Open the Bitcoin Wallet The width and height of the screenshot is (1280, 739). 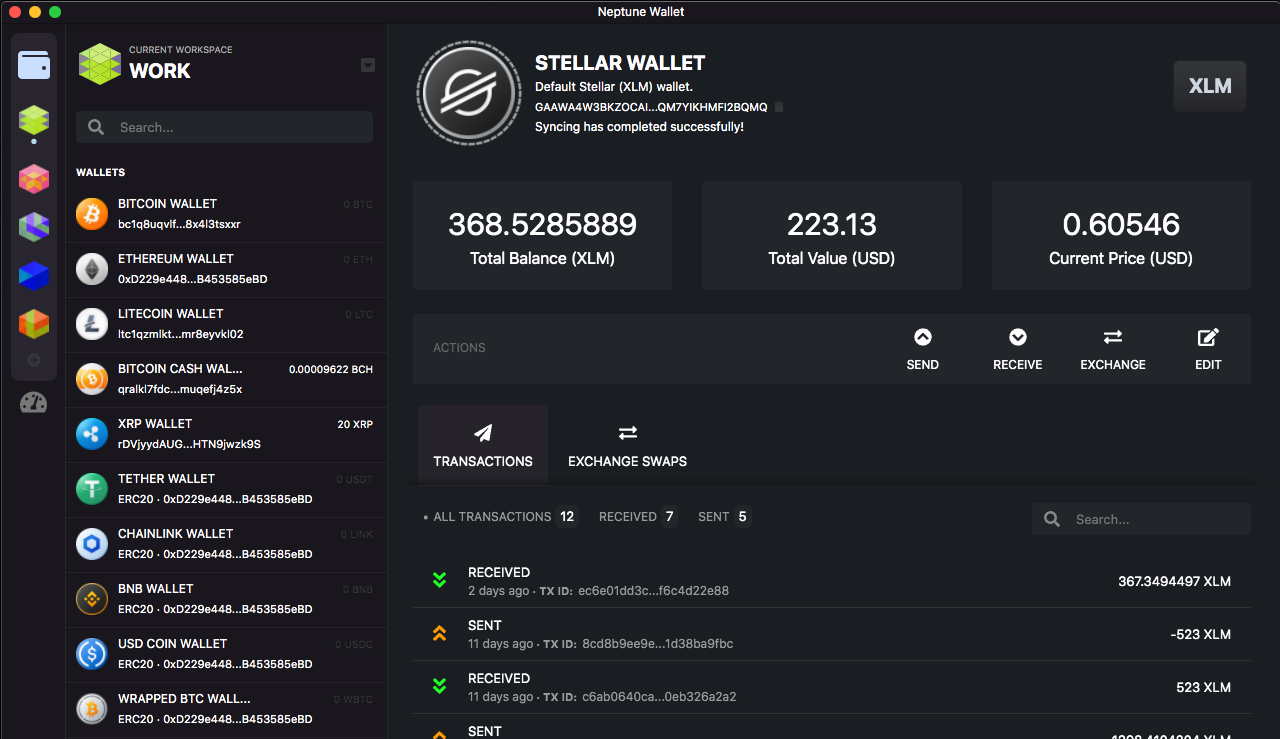tap(226, 214)
